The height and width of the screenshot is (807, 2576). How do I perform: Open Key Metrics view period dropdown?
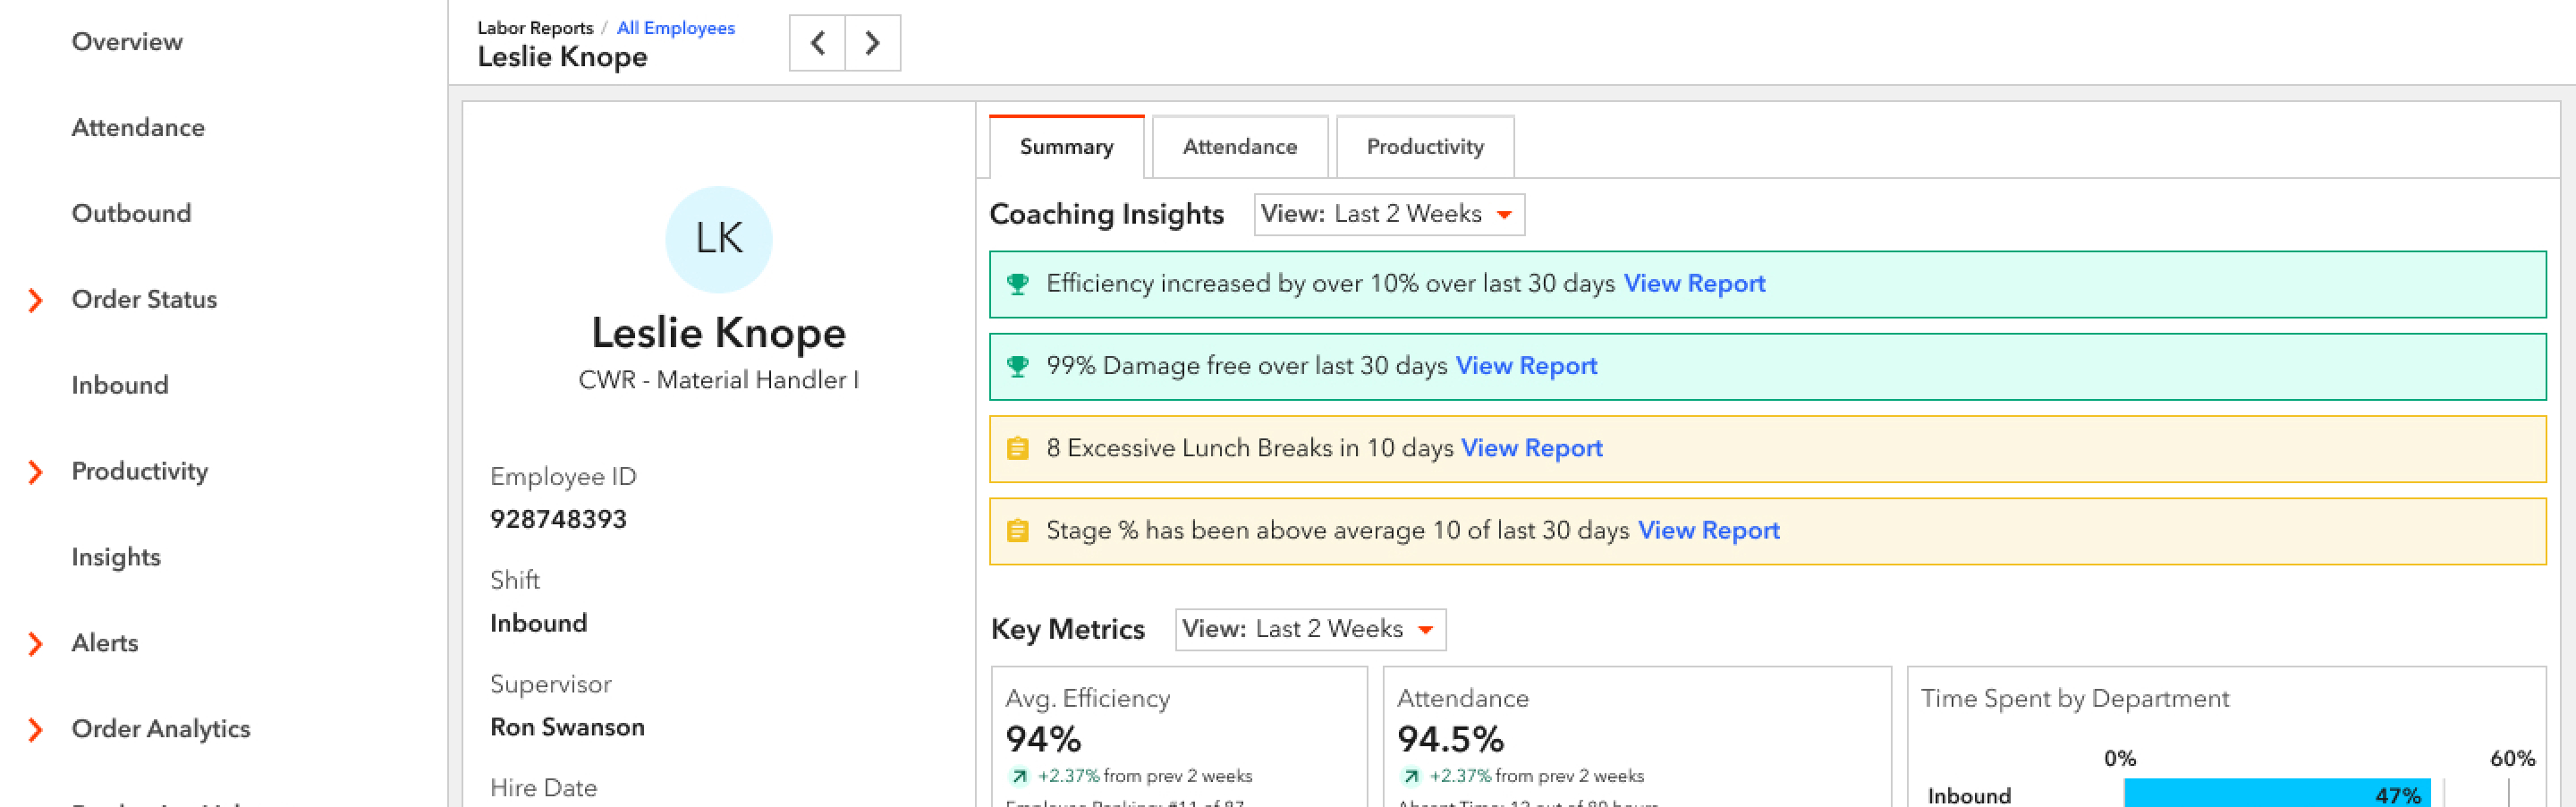1309,629
